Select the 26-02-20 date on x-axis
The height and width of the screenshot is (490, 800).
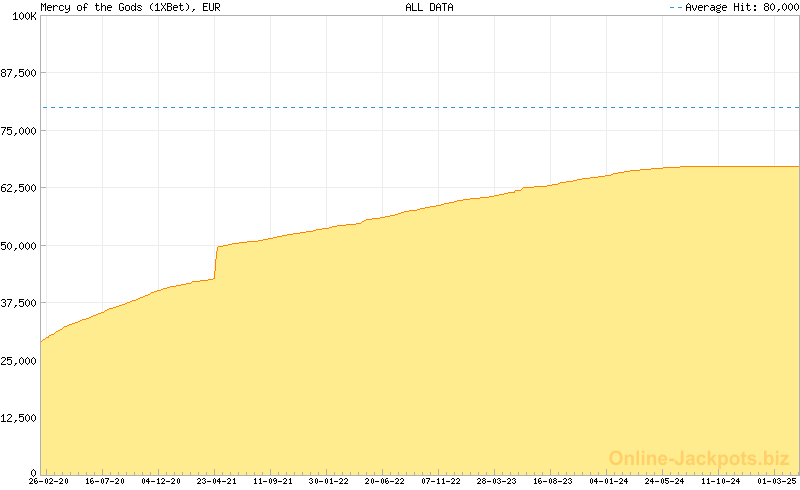click(48, 481)
